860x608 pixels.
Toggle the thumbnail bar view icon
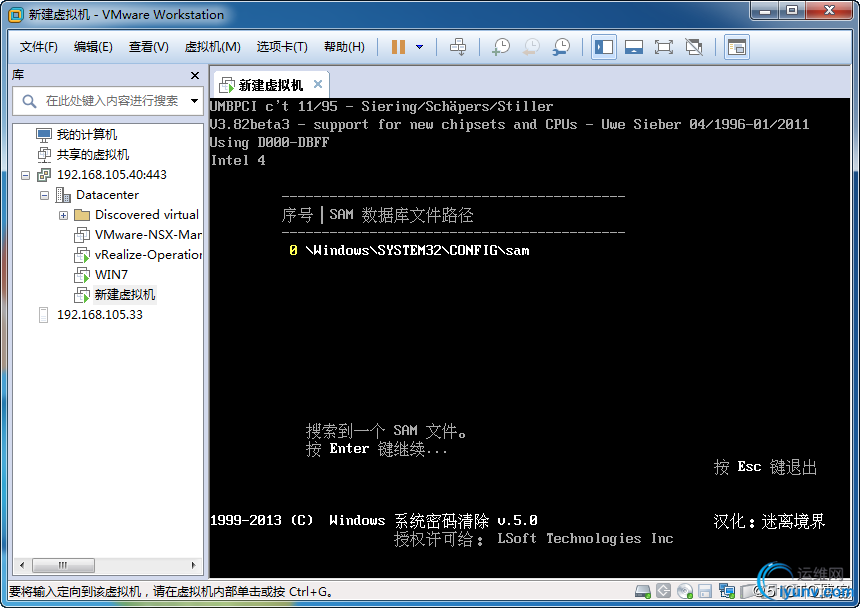click(x=634, y=47)
